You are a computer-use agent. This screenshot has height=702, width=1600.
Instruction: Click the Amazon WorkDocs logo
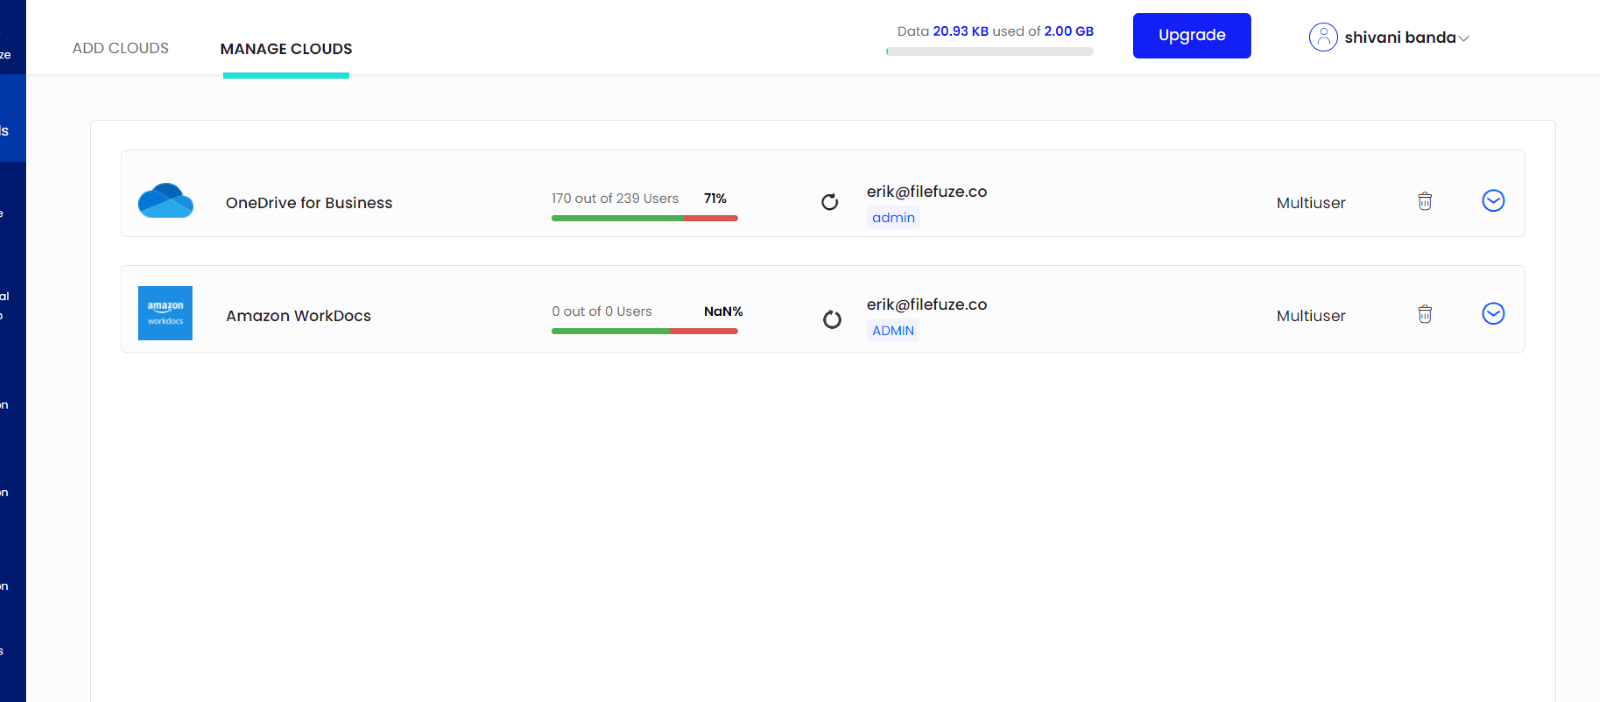point(165,313)
